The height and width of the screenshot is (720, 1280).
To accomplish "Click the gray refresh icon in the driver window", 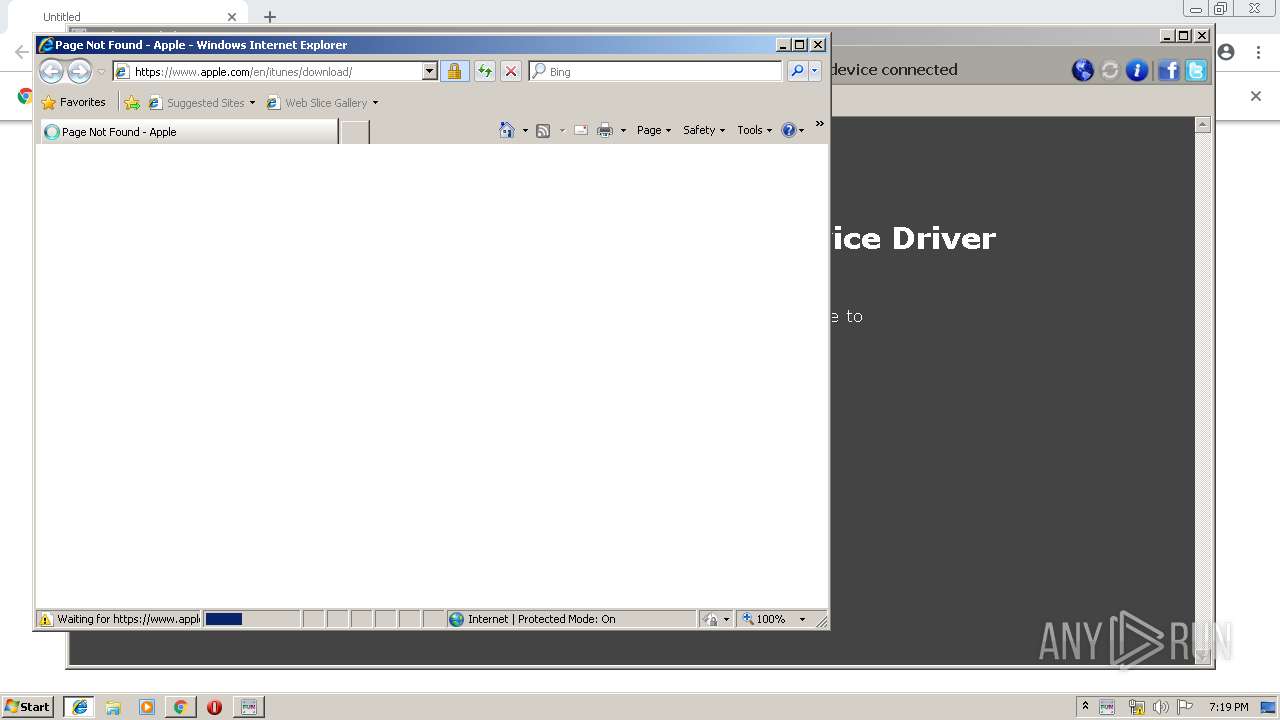I will 1110,70.
